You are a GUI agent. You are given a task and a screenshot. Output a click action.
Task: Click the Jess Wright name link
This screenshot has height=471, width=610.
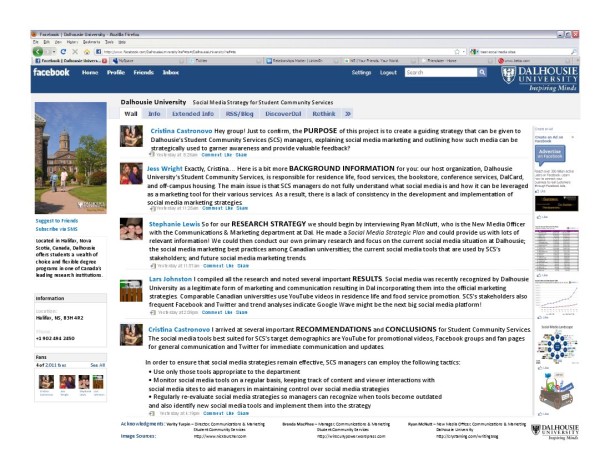click(x=165, y=168)
